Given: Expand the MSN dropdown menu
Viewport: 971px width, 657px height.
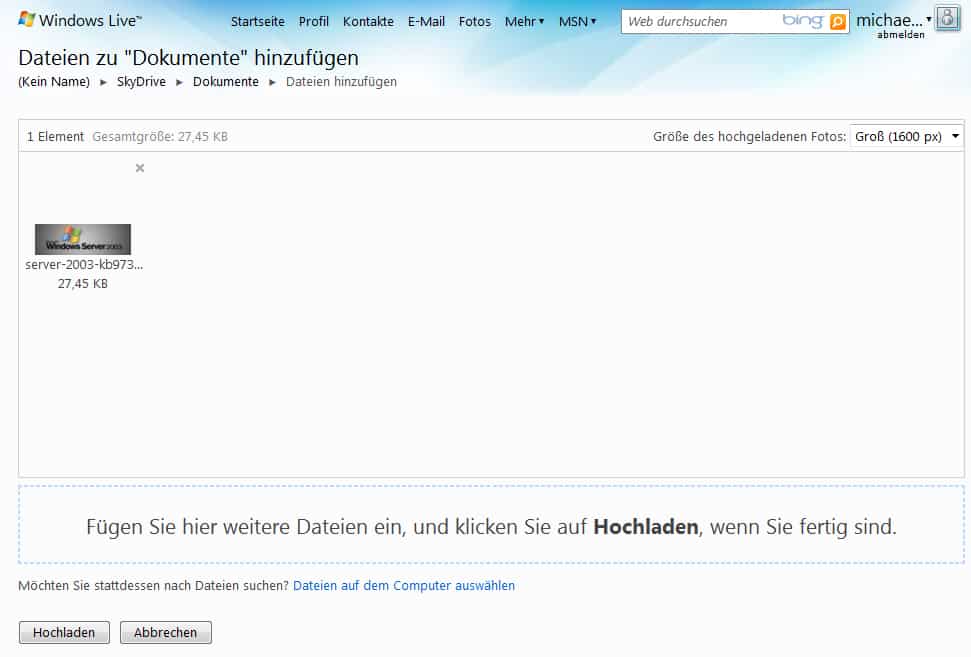Looking at the screenshot, I should 577,22.
